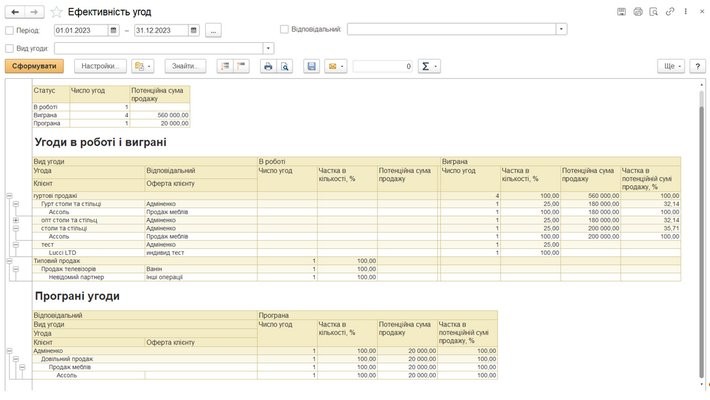Open calendar picker for end date 31.12.2023
This screenshot has width=710, height=400.
point(192,30)
